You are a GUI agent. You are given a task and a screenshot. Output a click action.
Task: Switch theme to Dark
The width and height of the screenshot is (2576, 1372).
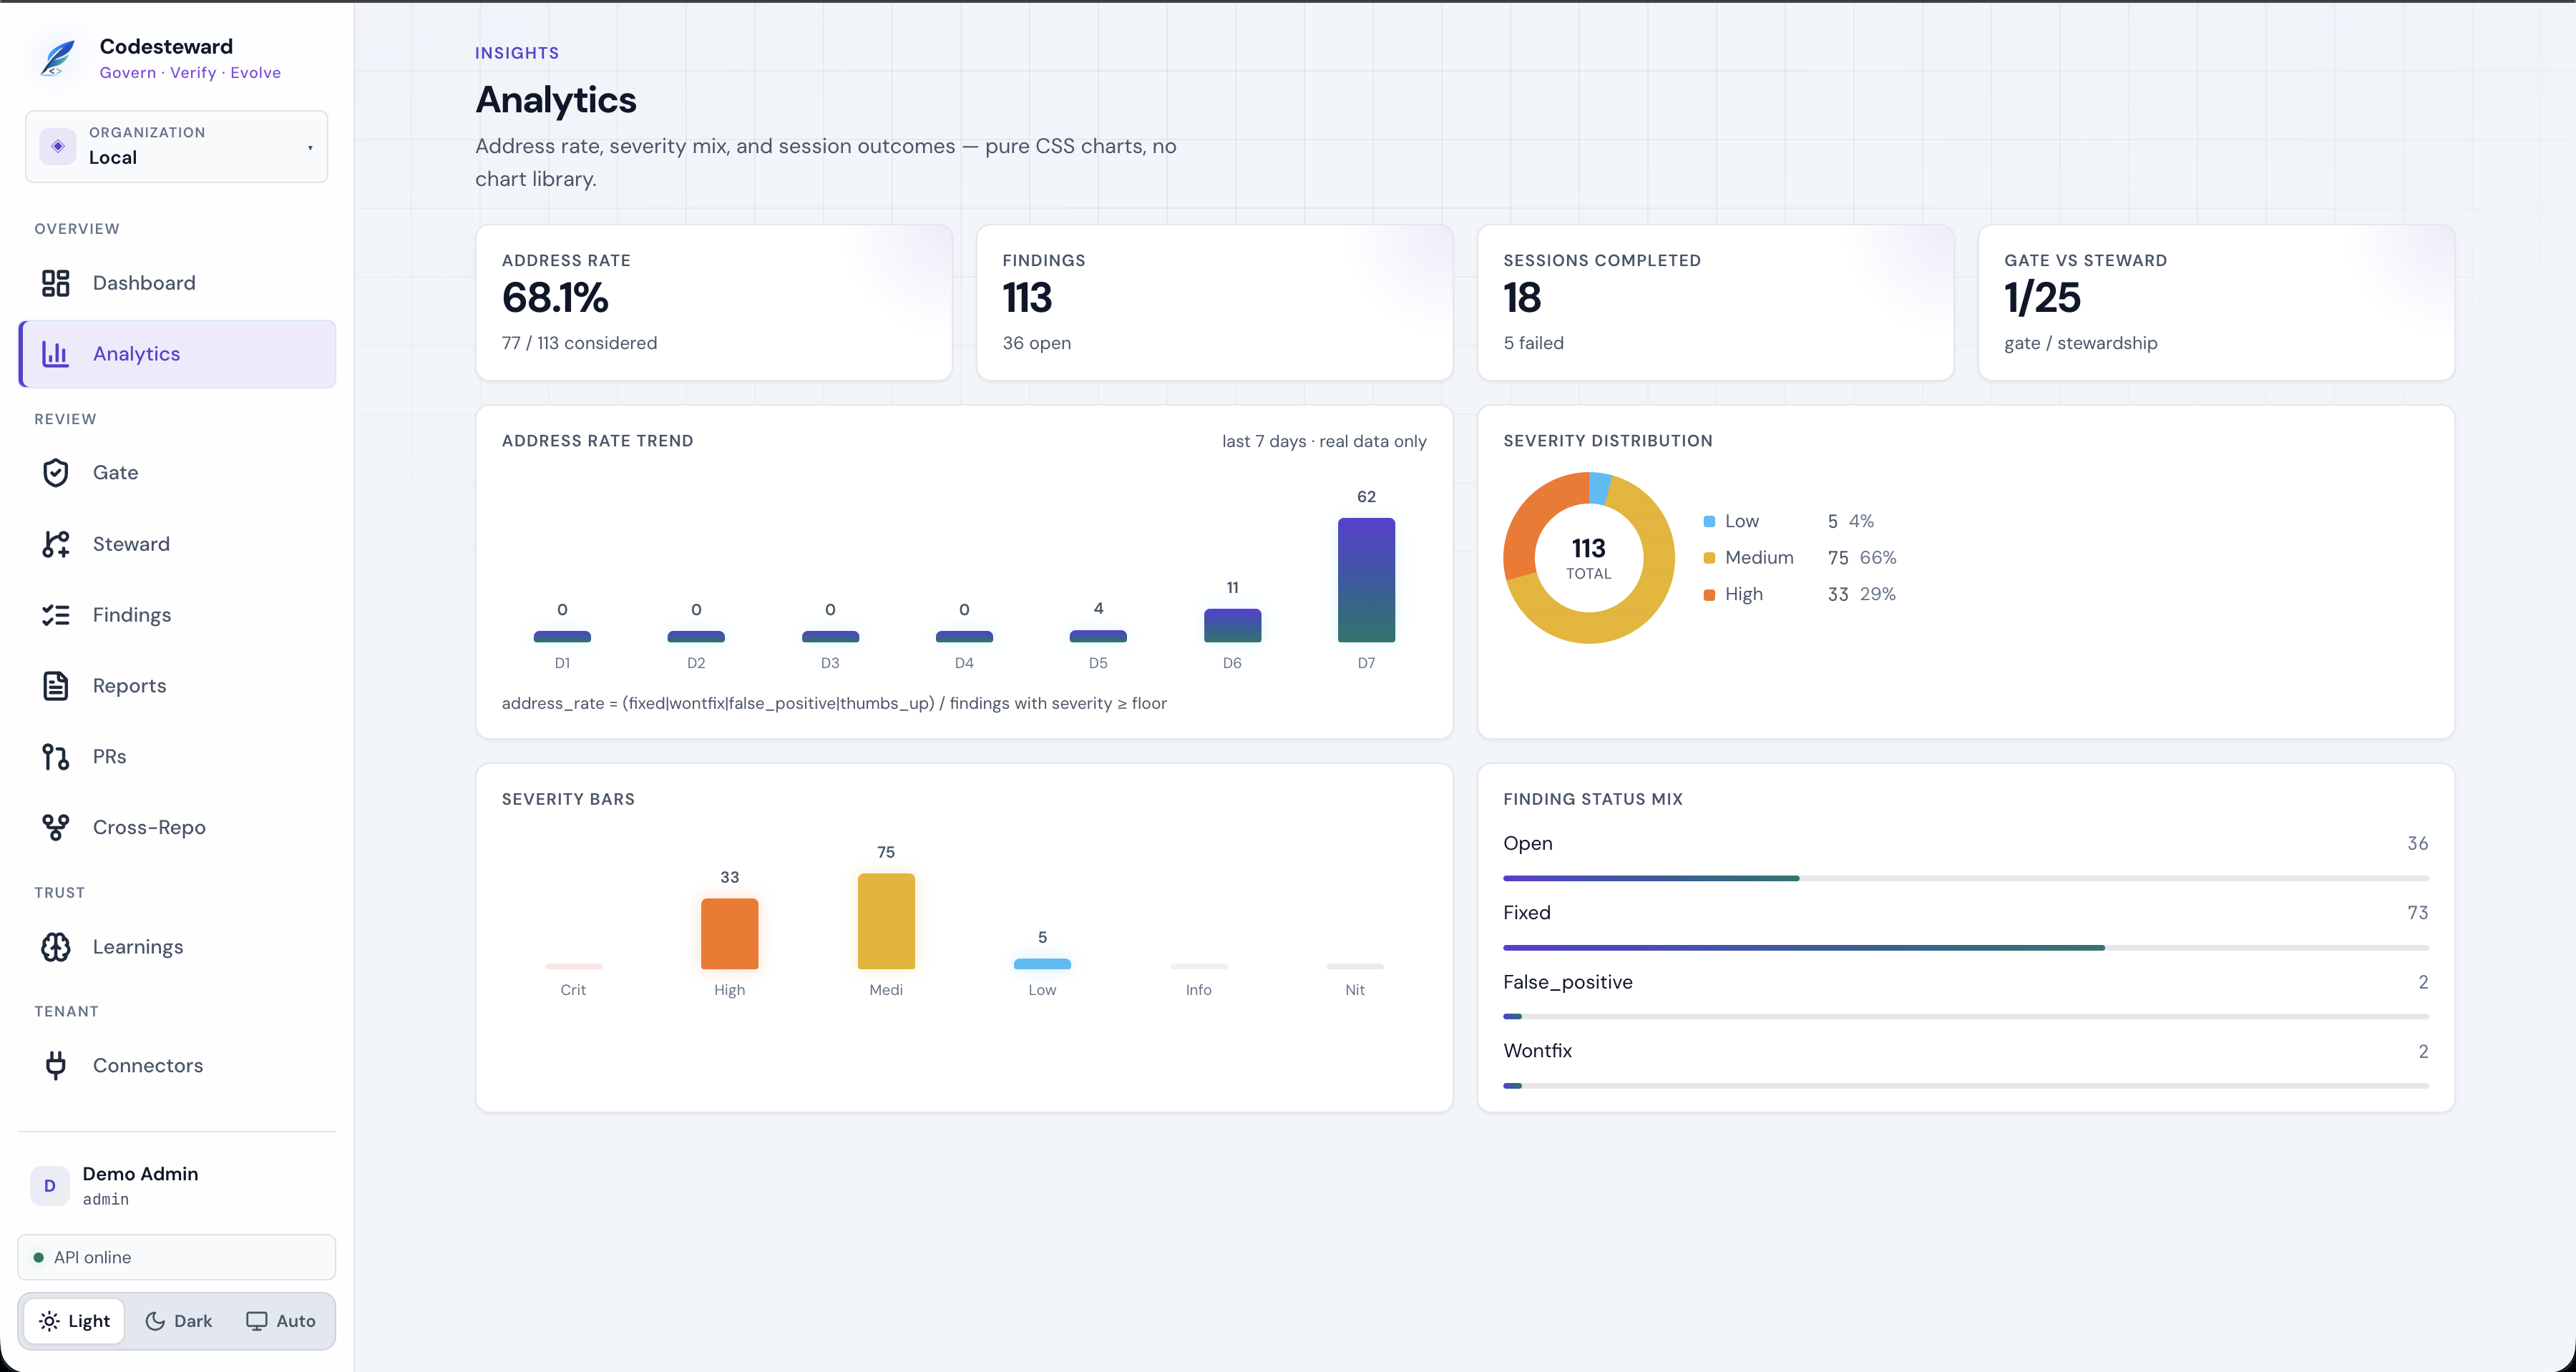click(x=179, y=1321)
